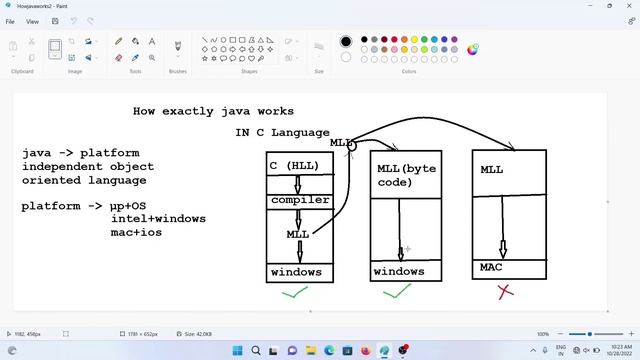Viewport: 640px width, 360px height.
Task: Click the zoom out minus button
Action: coord(560,334)
